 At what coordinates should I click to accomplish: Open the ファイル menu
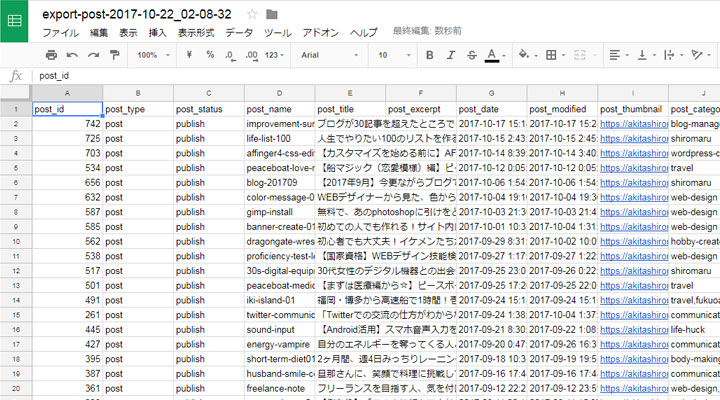pos(61,33)
